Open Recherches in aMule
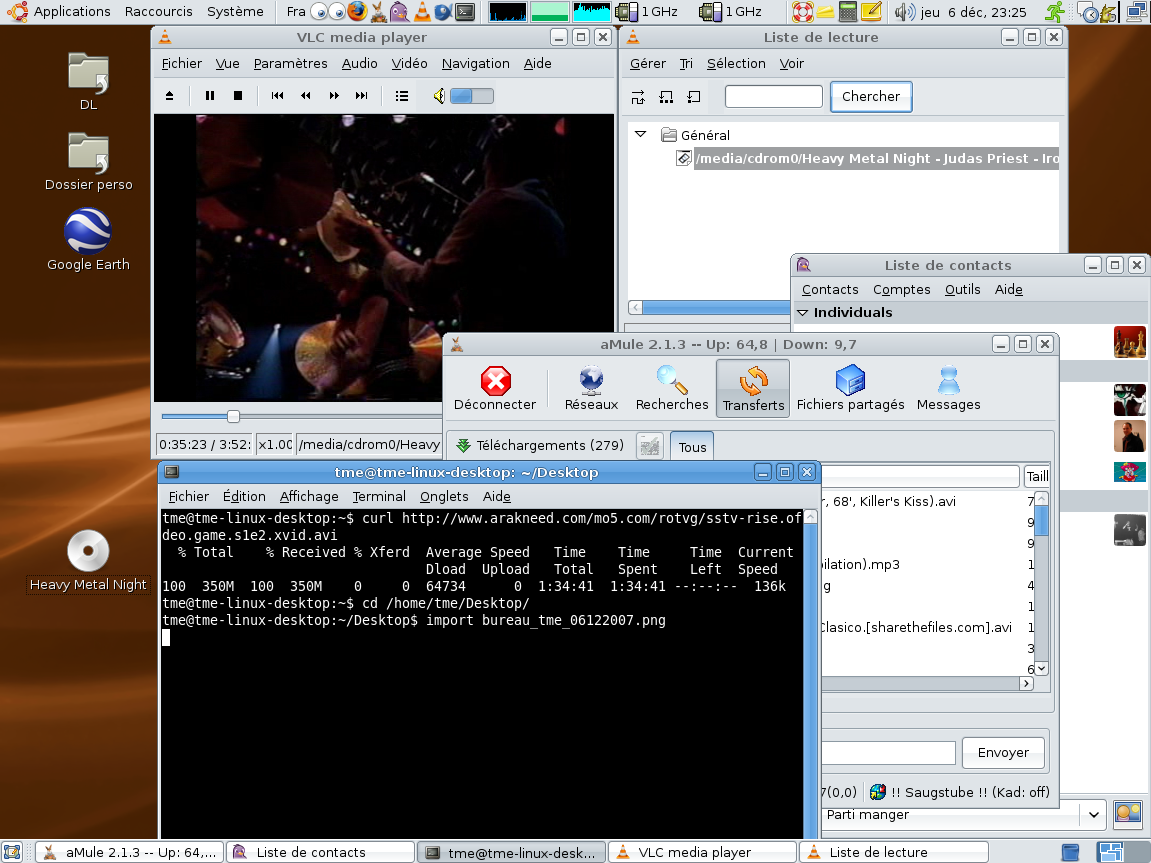 click(x=672, y=388)
